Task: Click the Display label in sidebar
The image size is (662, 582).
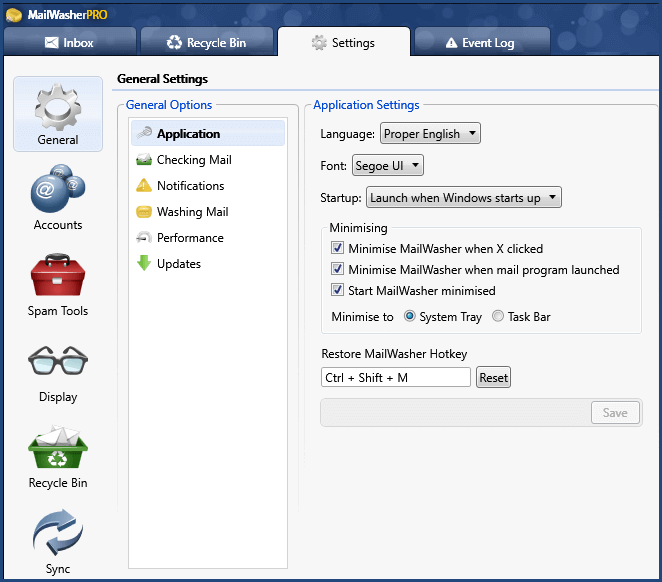Action: tap(58, 397)
